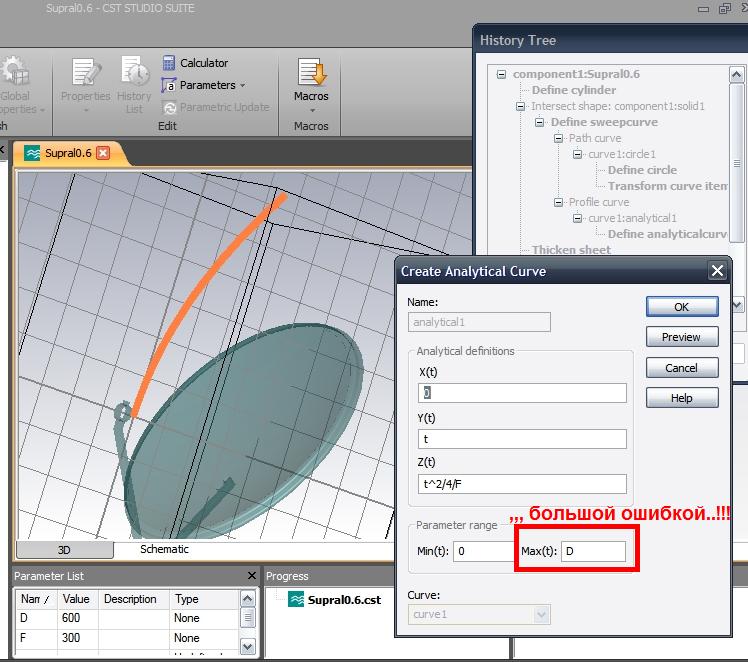
Task: Click the Preview button
Action: click(681, 337)
